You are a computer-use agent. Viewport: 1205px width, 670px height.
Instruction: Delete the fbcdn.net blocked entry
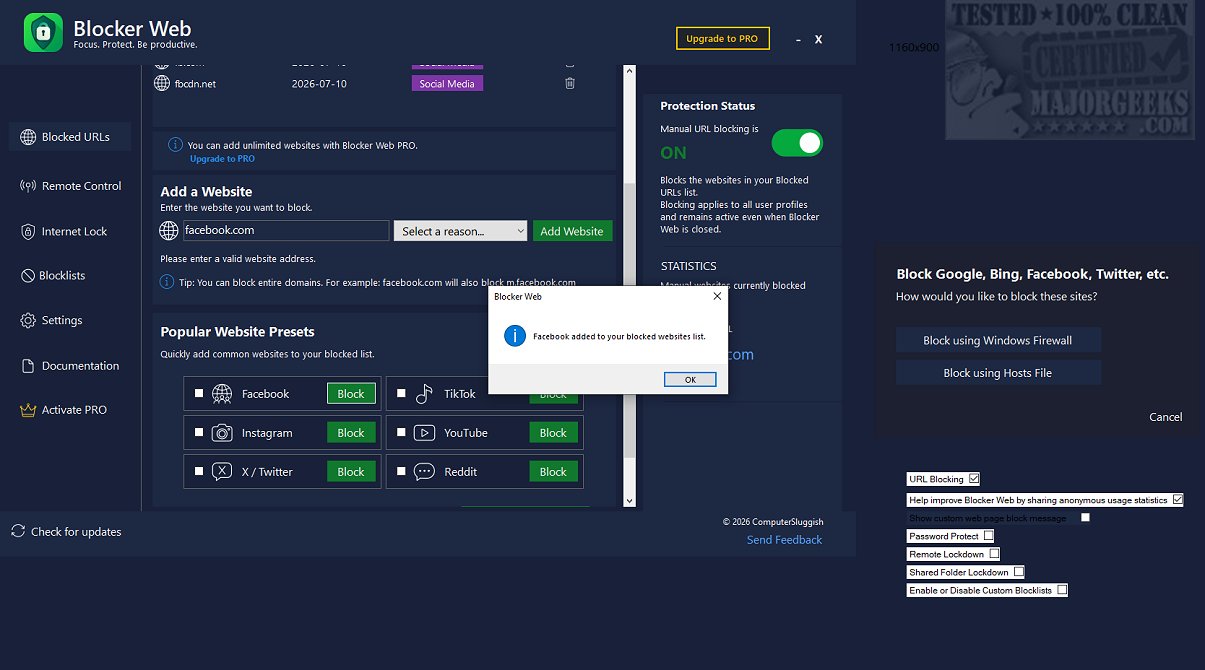pos(570,84)
